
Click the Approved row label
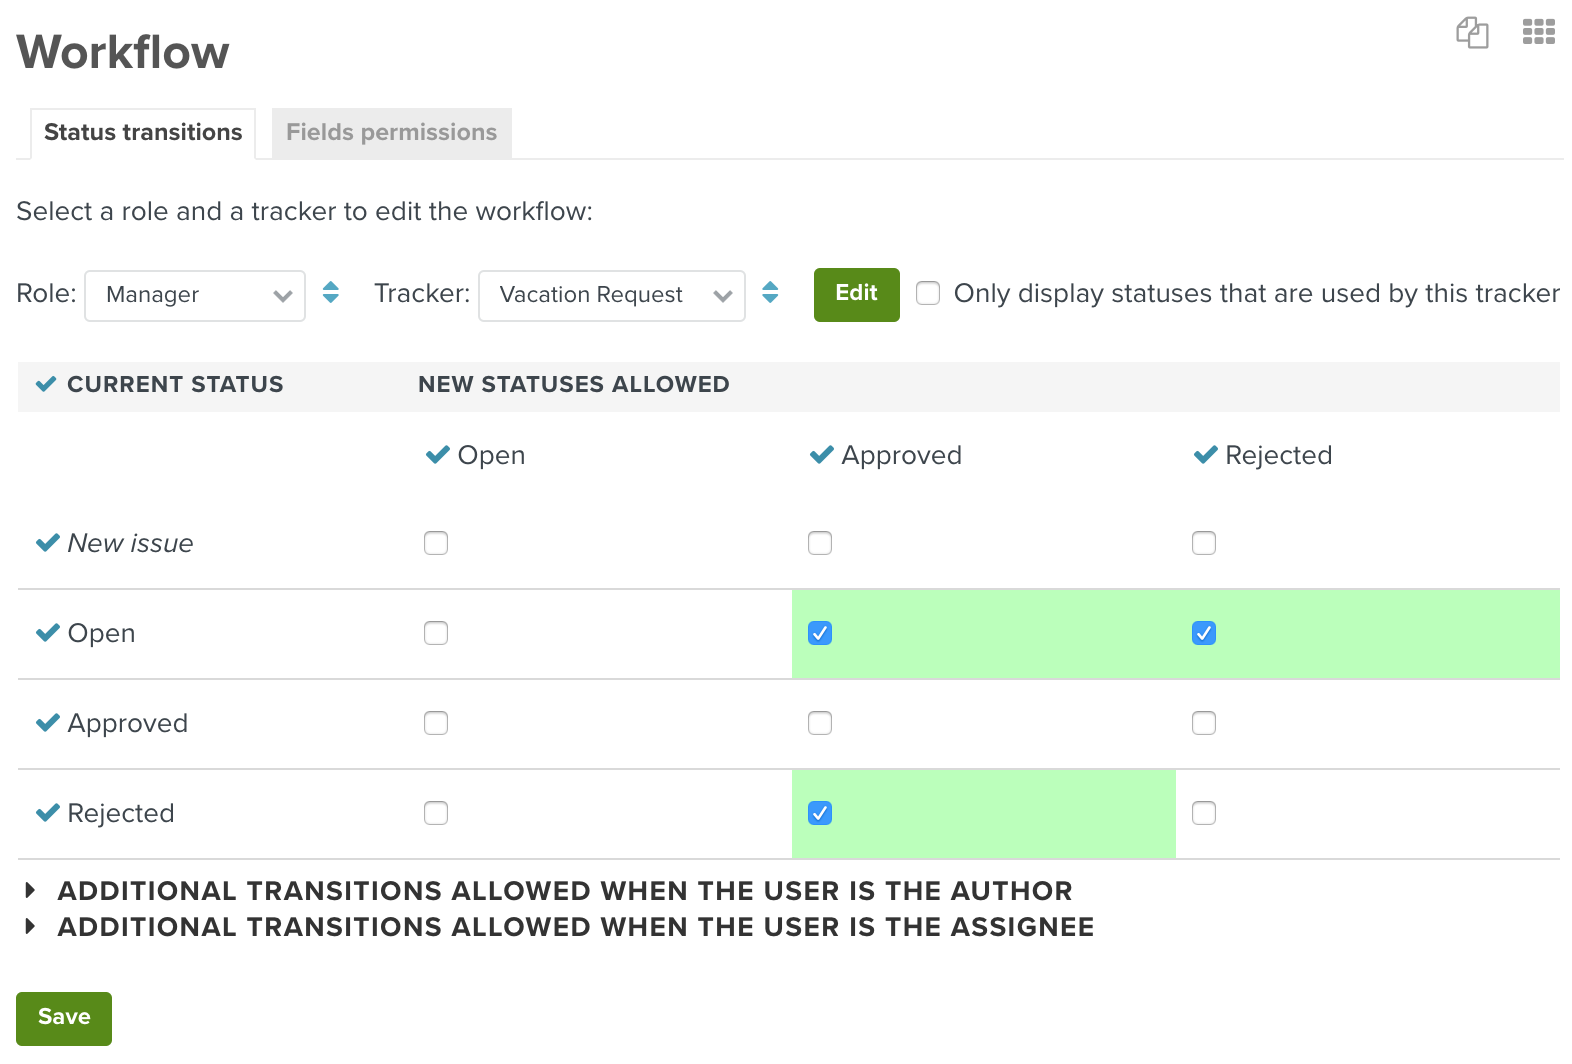128,723
